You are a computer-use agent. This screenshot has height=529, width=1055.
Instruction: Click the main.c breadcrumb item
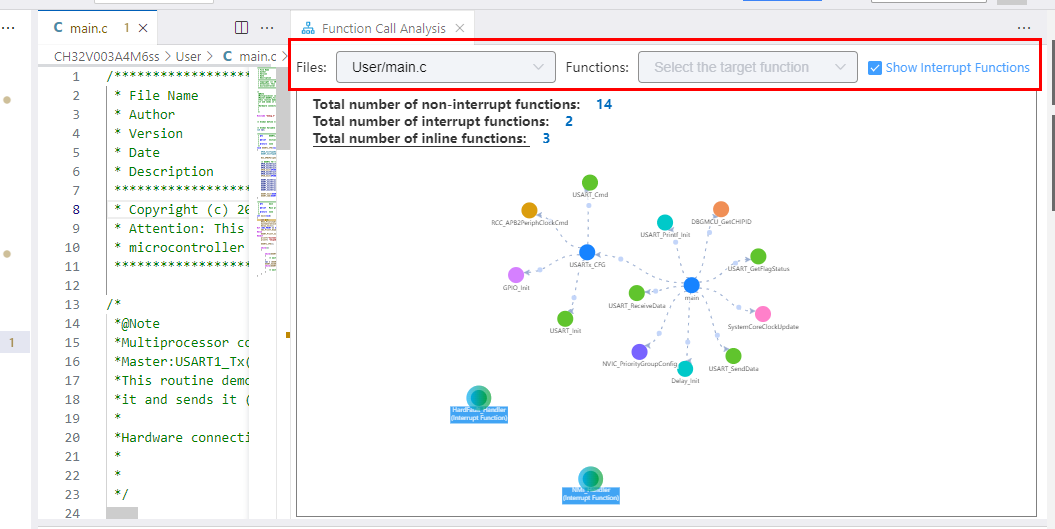click(249, 57)
